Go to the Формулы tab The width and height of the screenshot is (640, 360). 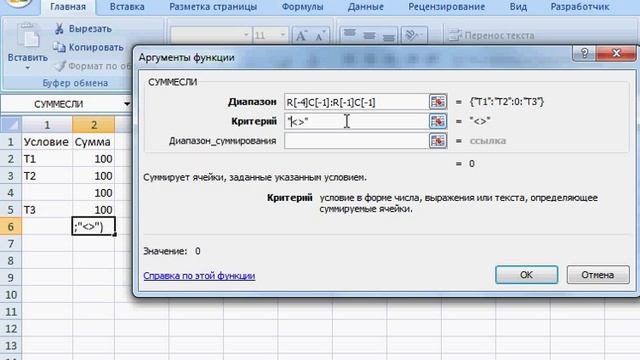tap(302, 7)
